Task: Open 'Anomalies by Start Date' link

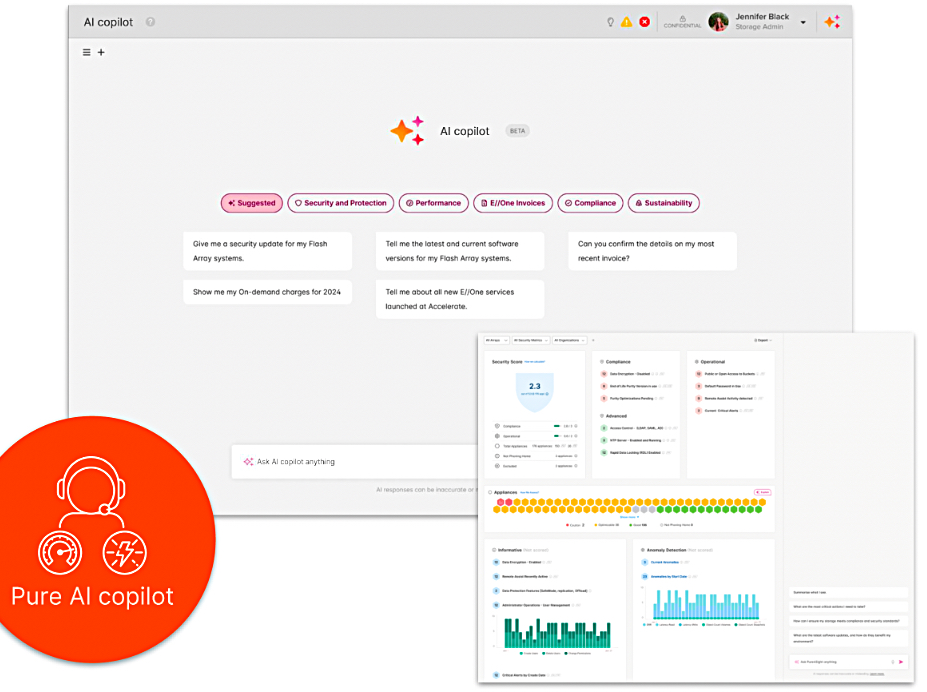Action: coord(669,577)
